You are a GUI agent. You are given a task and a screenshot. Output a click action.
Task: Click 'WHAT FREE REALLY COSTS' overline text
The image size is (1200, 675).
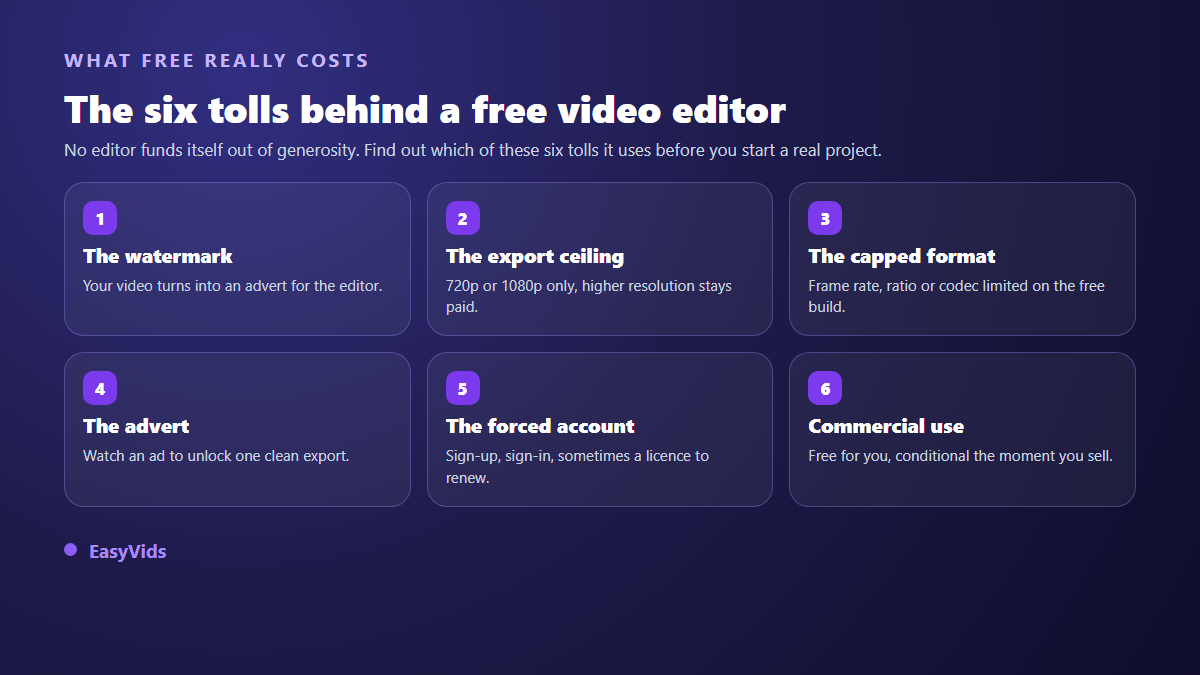[217, 61]
